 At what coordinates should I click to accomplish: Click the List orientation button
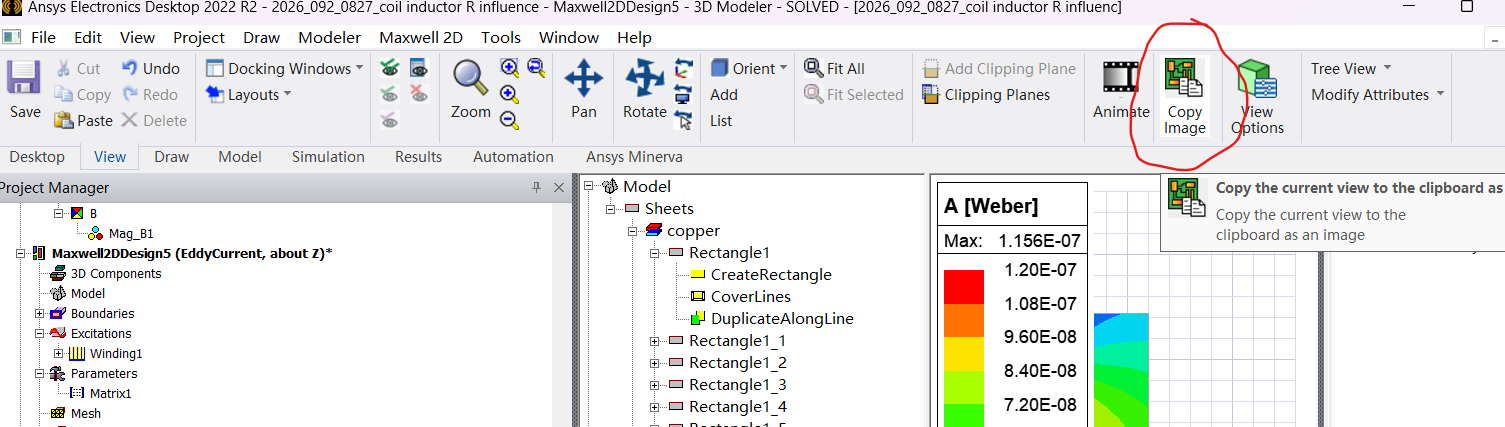pyautogui.click(x=721, y=121)
